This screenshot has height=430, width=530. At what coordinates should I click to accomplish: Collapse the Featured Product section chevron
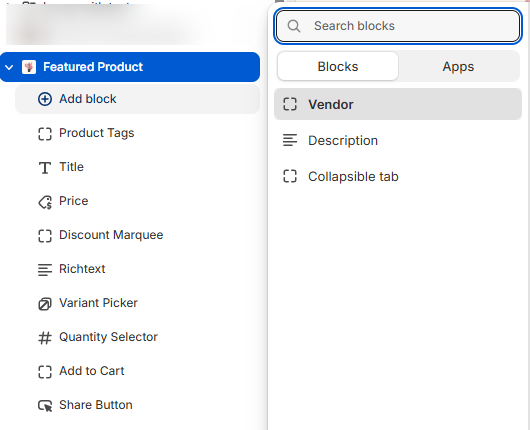click(x=9, y=67)
